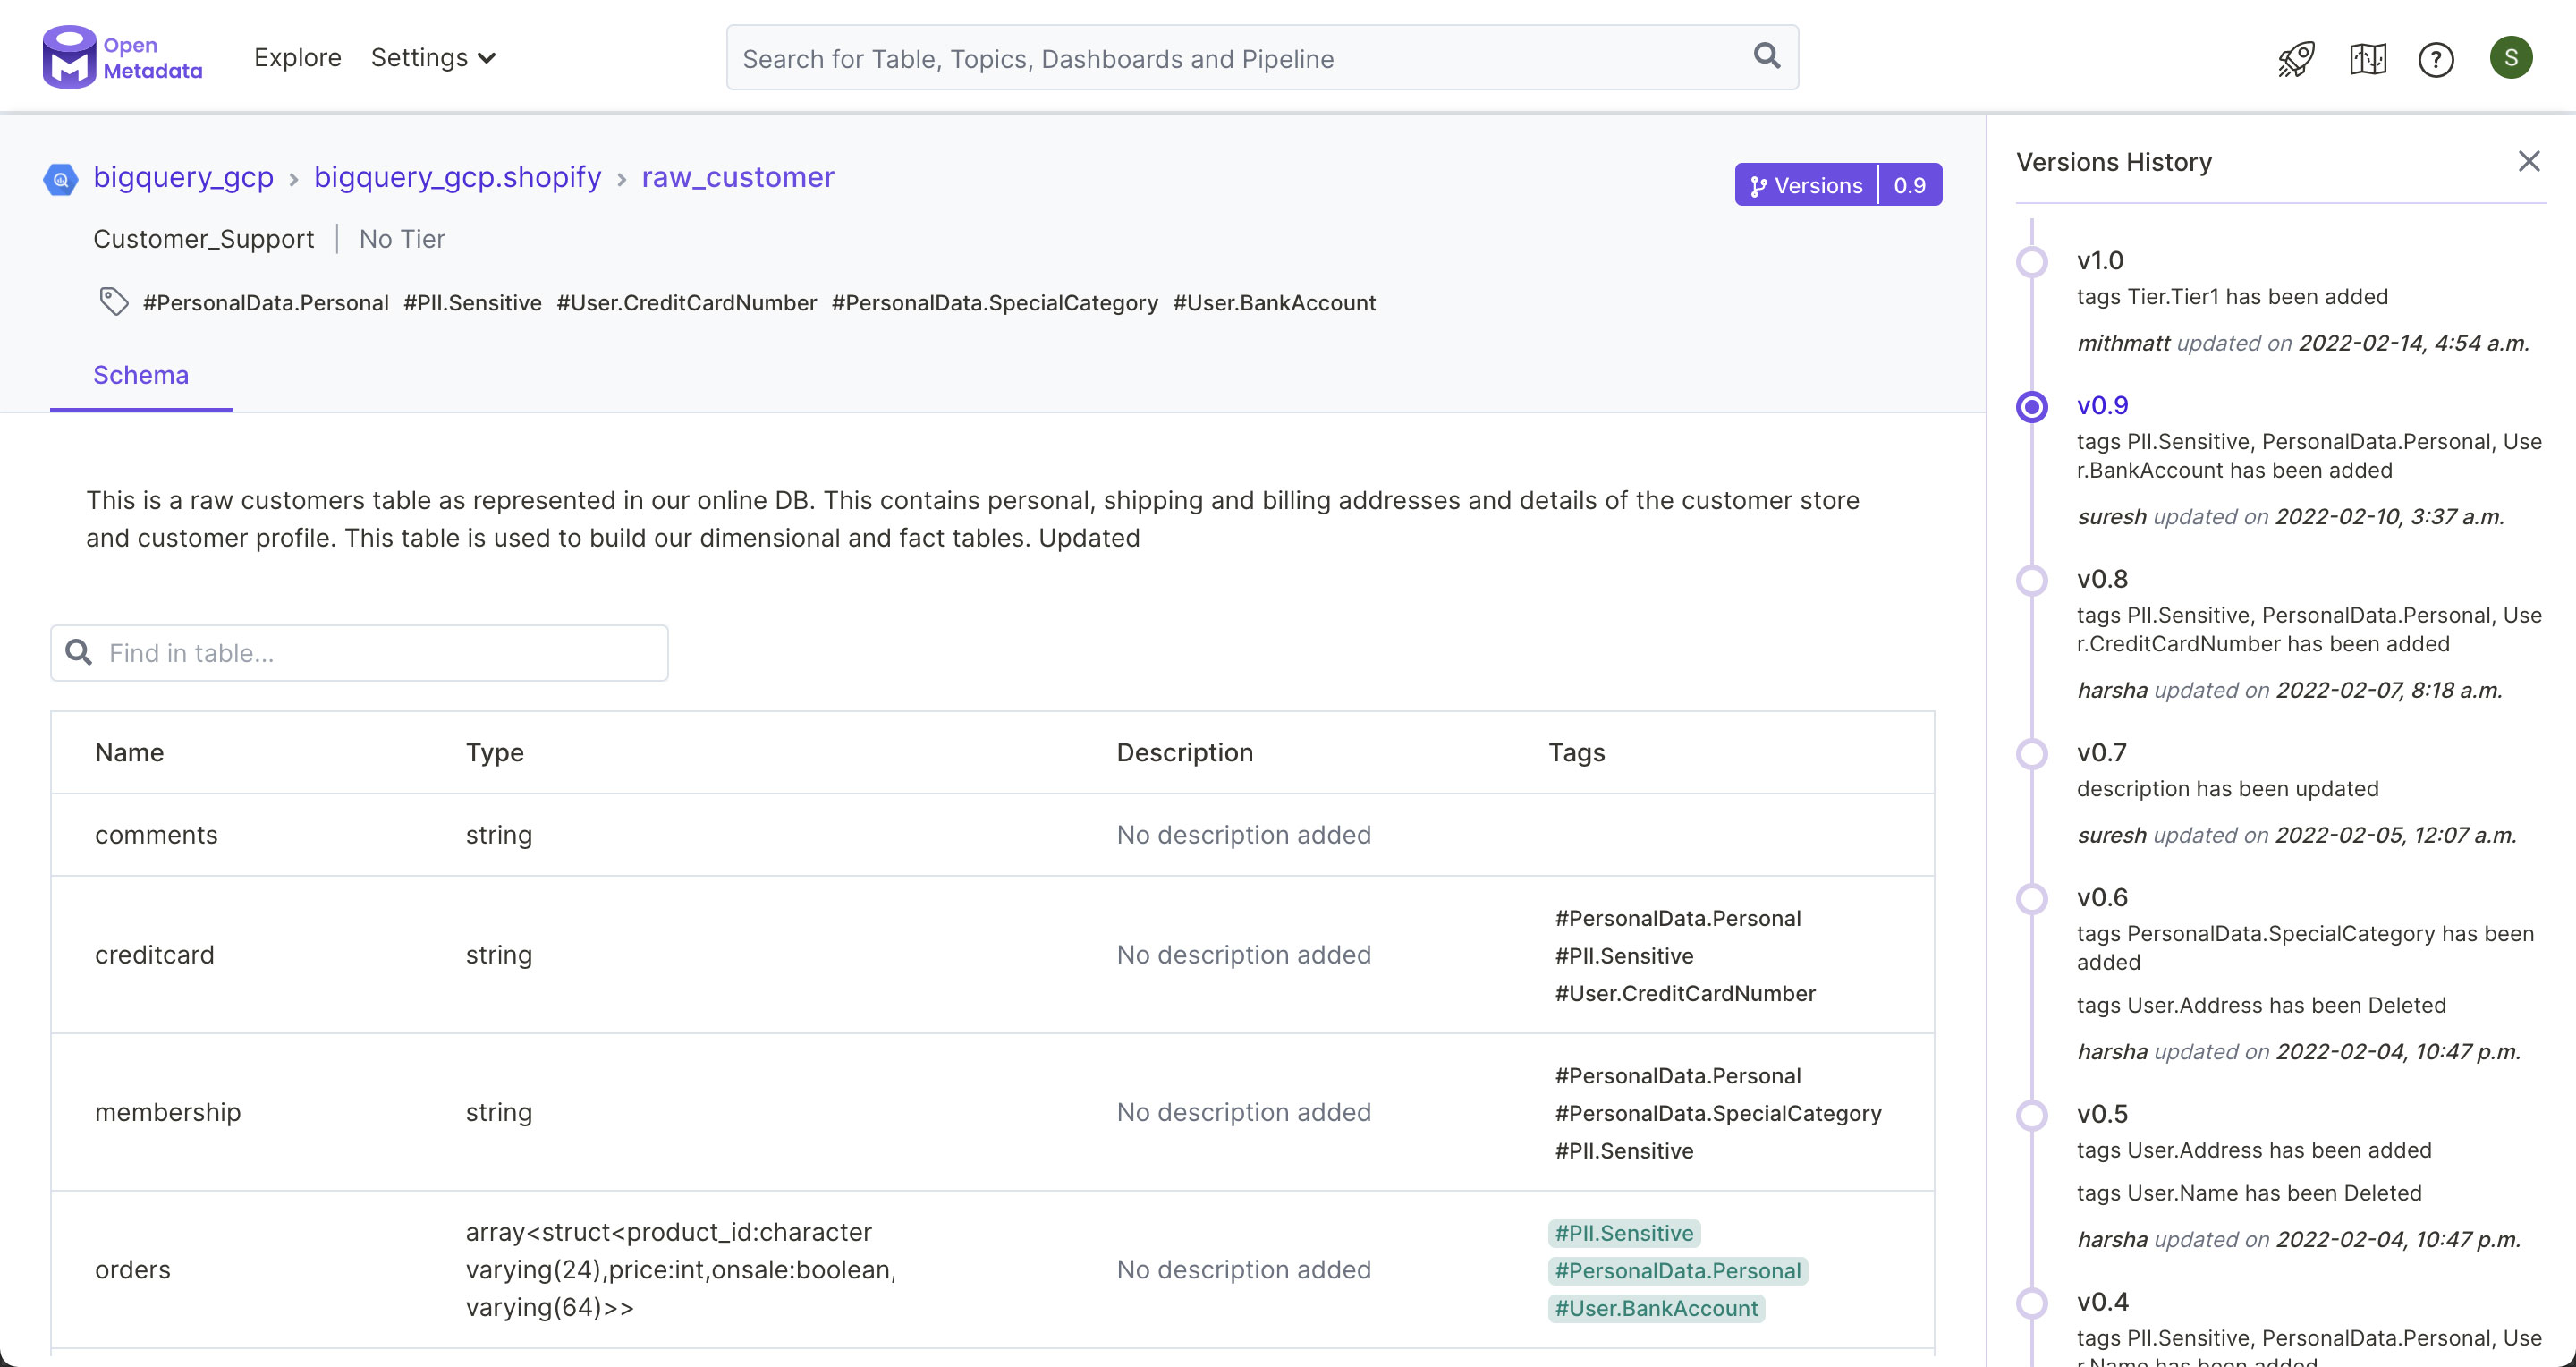Image resolution: width=2576 pixels, height=1367 pixels.
Task: Click #PersonalData.SpecialCategory tag in membership row
Action: [1717, 1113]
